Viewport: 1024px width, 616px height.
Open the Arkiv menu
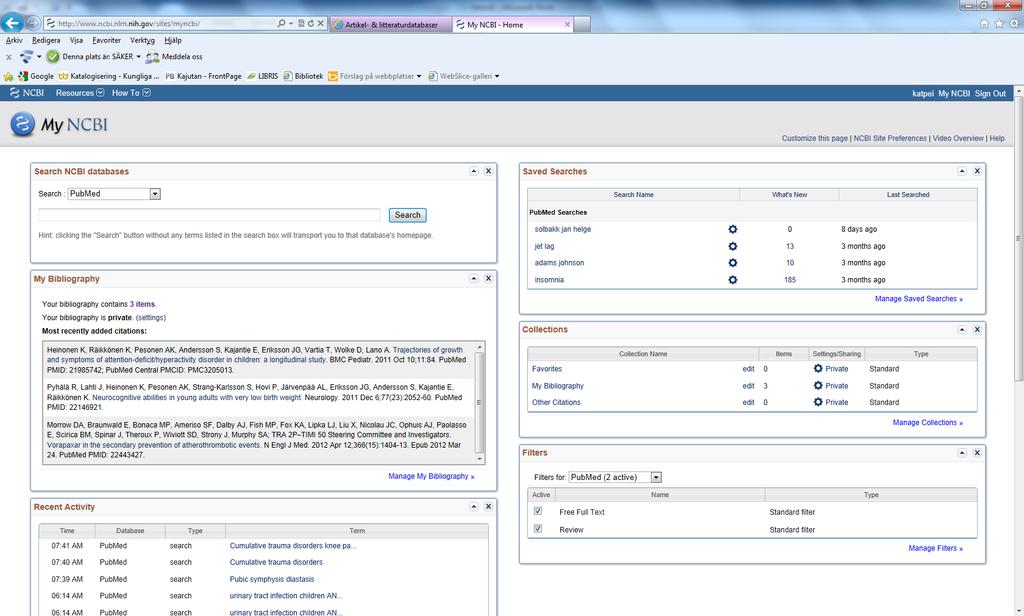[14, 41]
